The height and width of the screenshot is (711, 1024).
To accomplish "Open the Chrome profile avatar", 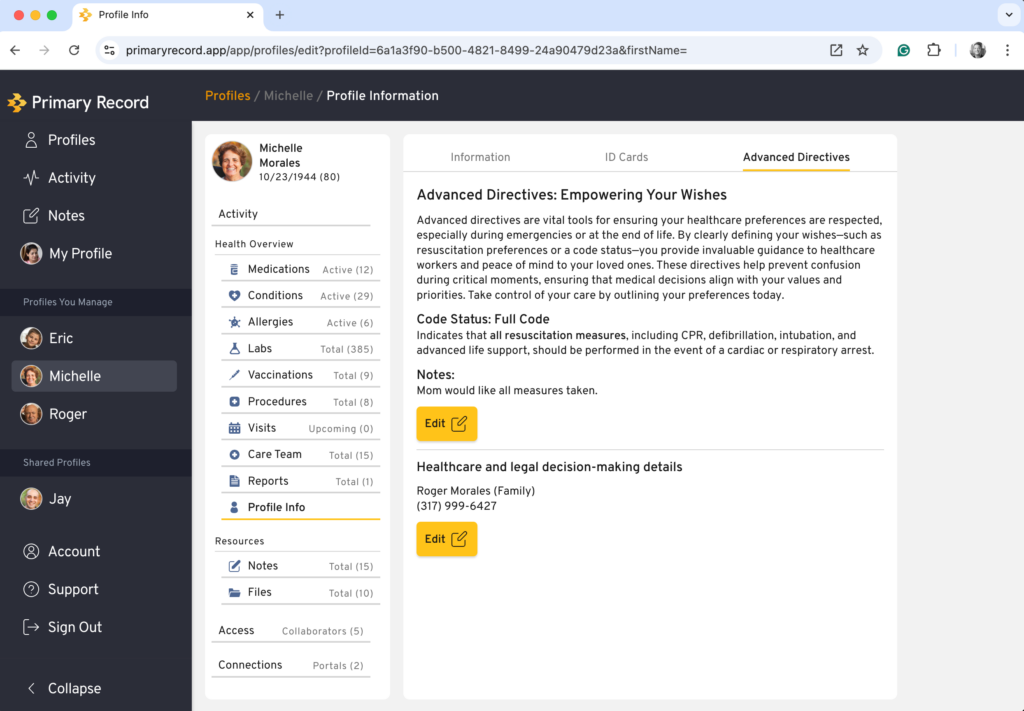I will point(978,50).
